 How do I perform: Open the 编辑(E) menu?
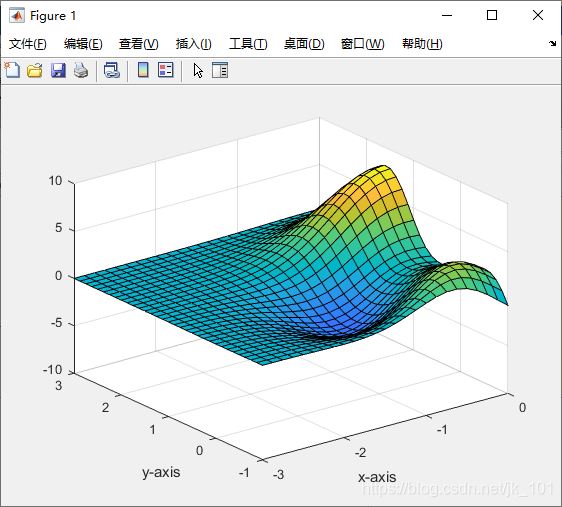click(83, 44)
